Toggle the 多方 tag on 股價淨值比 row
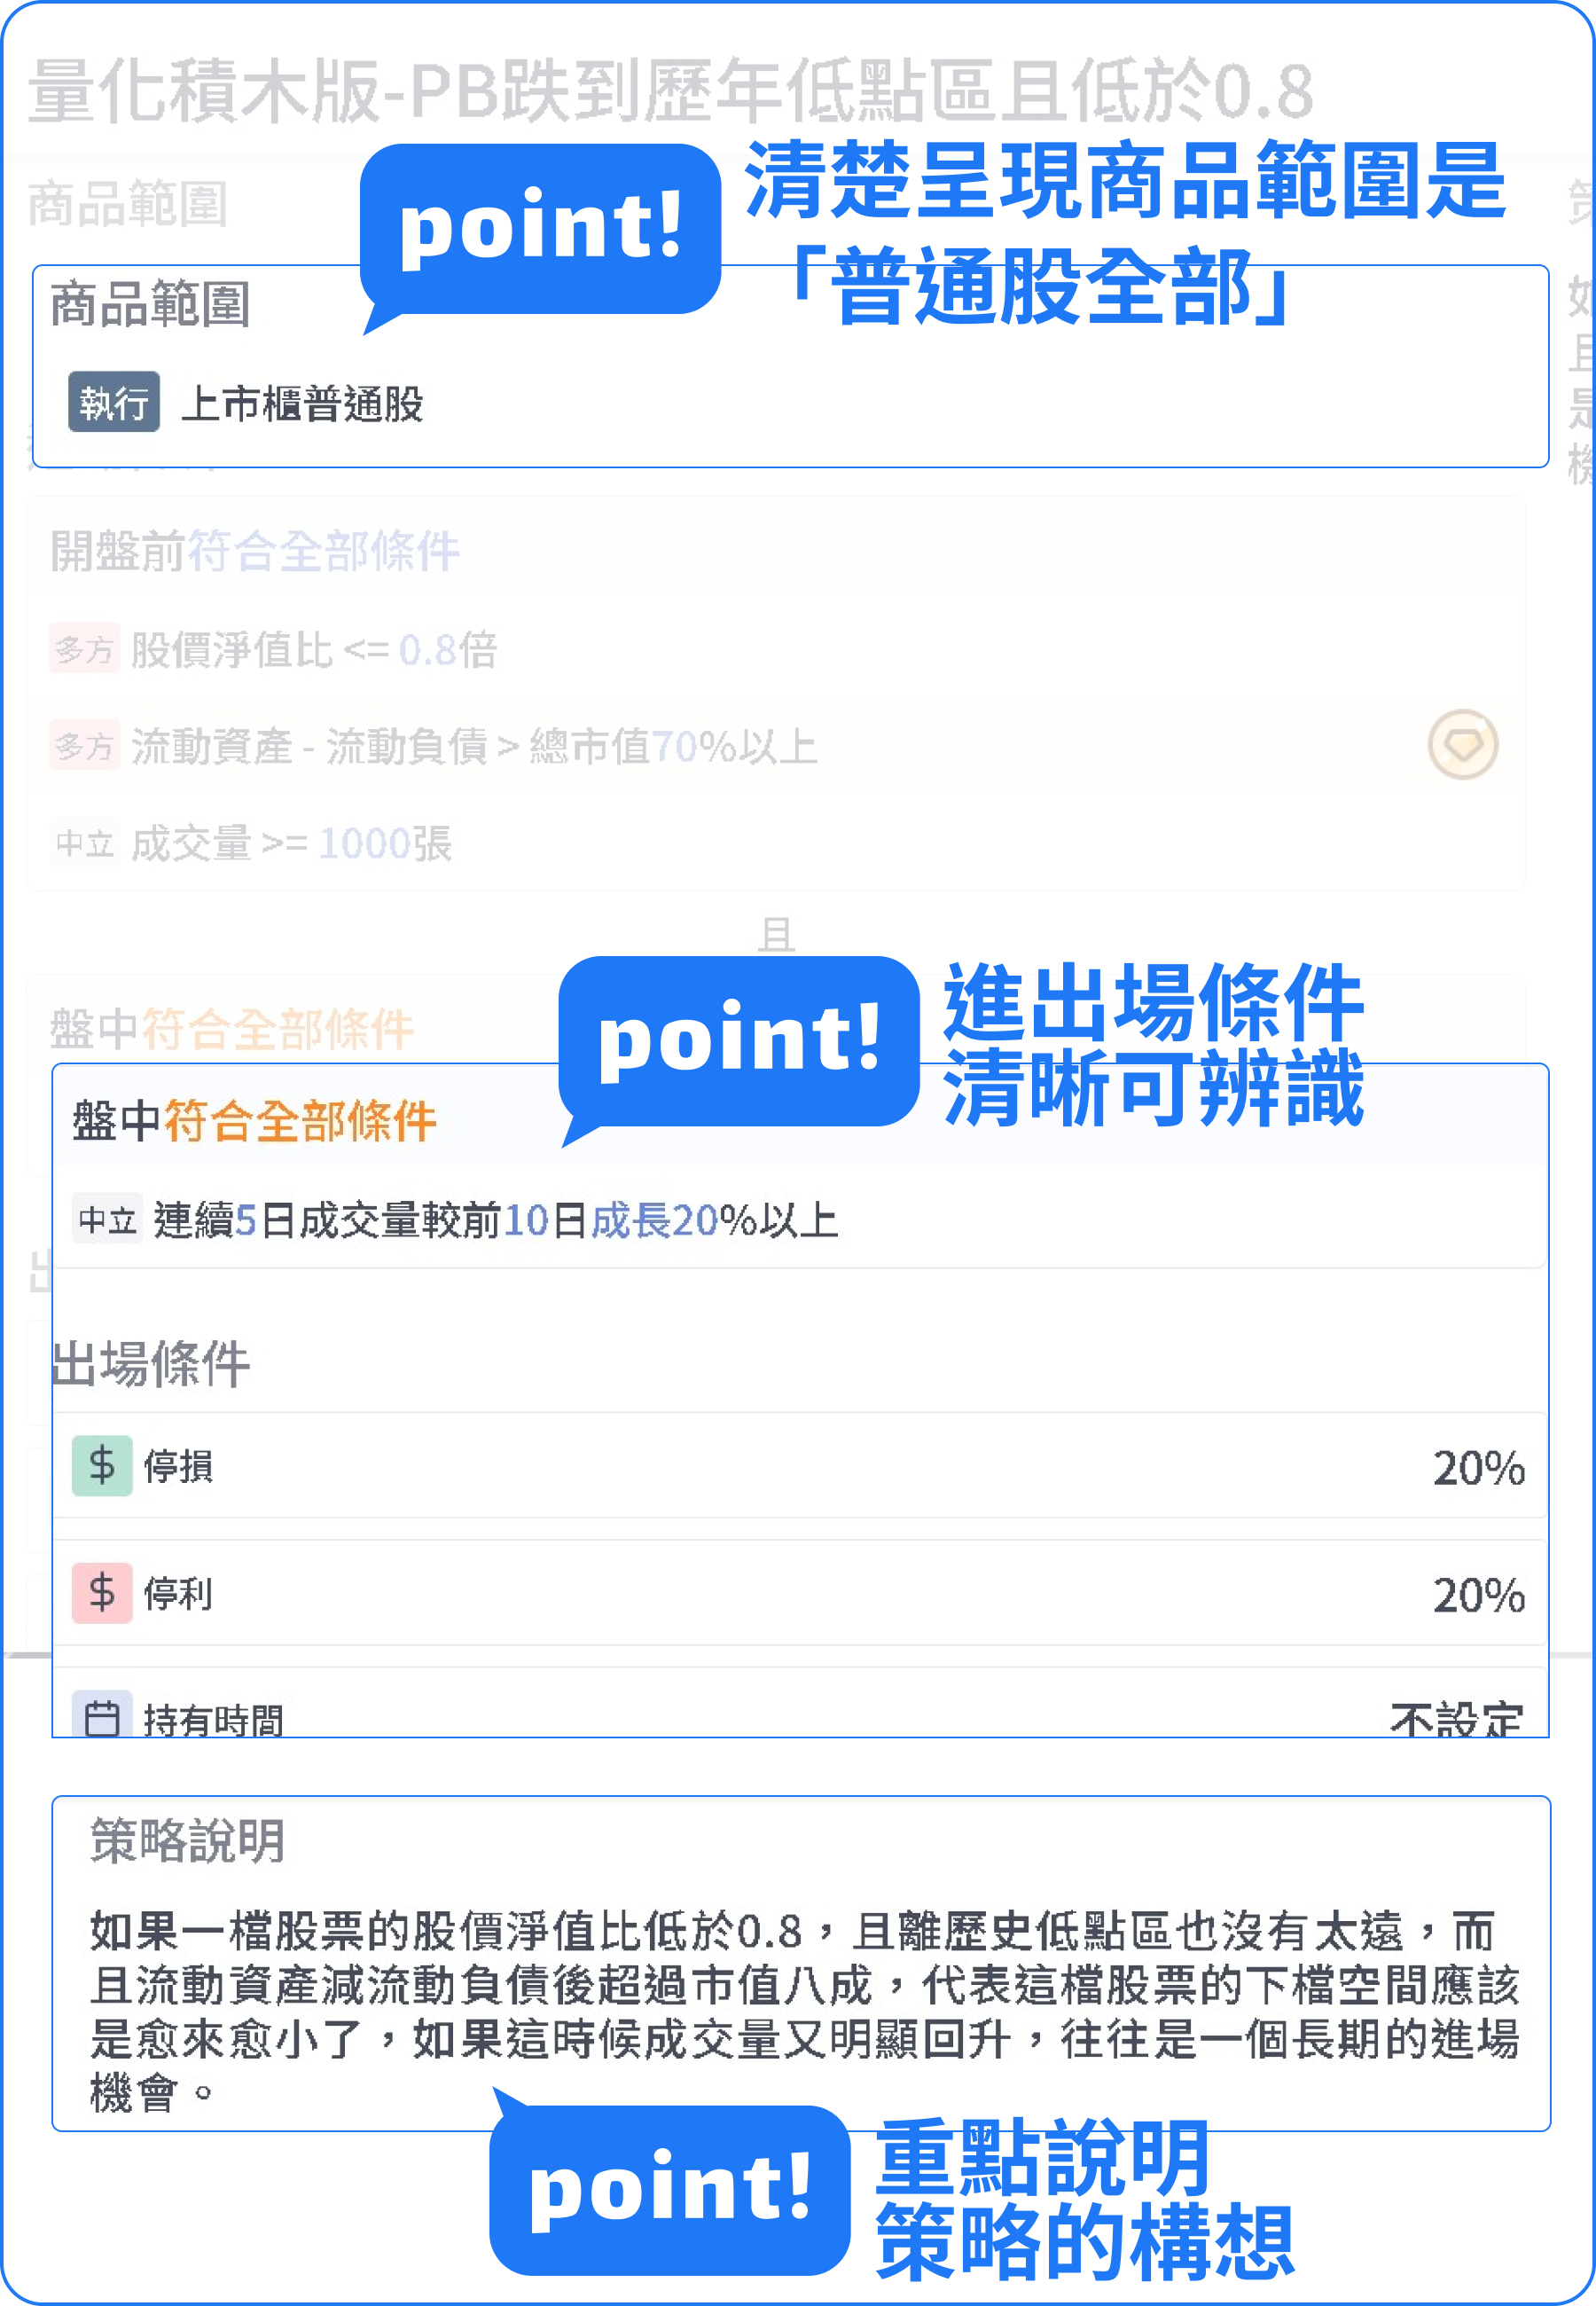Image resolution: width=1596 pixels, height=2306 pixels. click(x=84, y=650)
